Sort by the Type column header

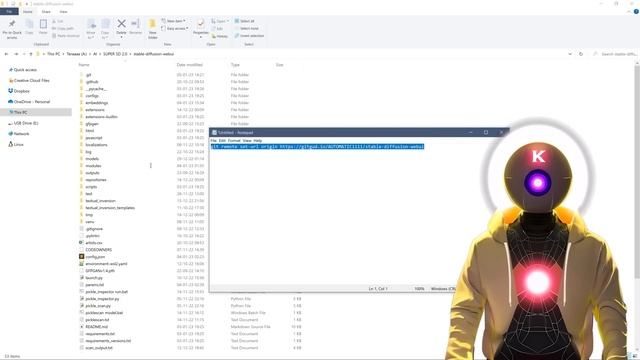click(235, 65)
